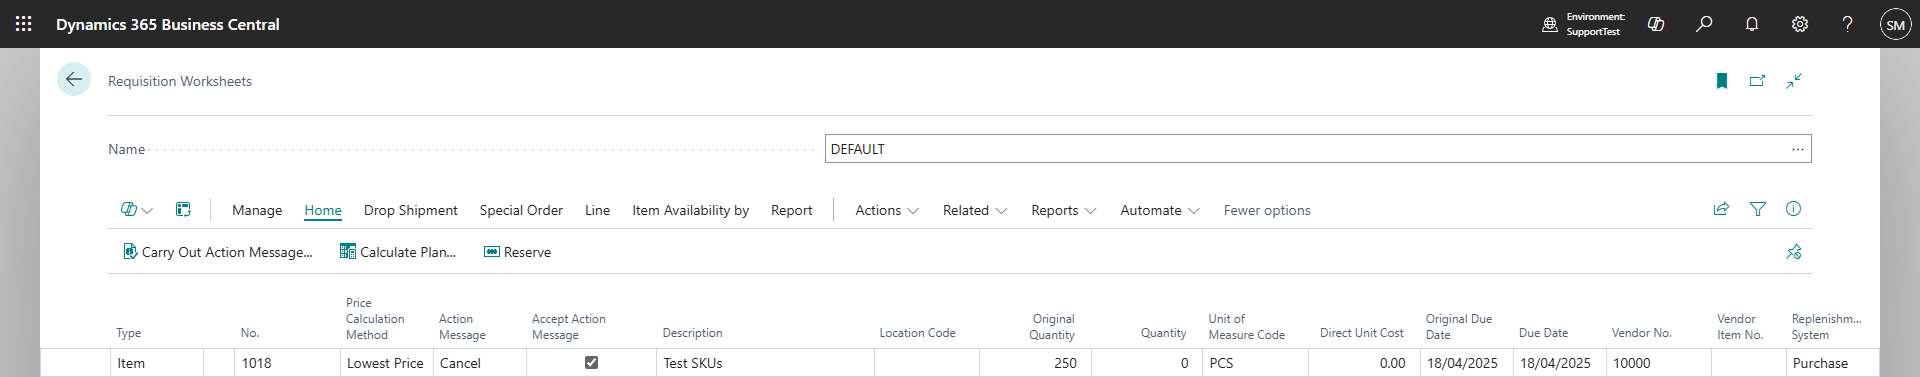Expand the Actions dropdown
The image size is (1920, 377).
pyautogui.click(x=887, y=210)
